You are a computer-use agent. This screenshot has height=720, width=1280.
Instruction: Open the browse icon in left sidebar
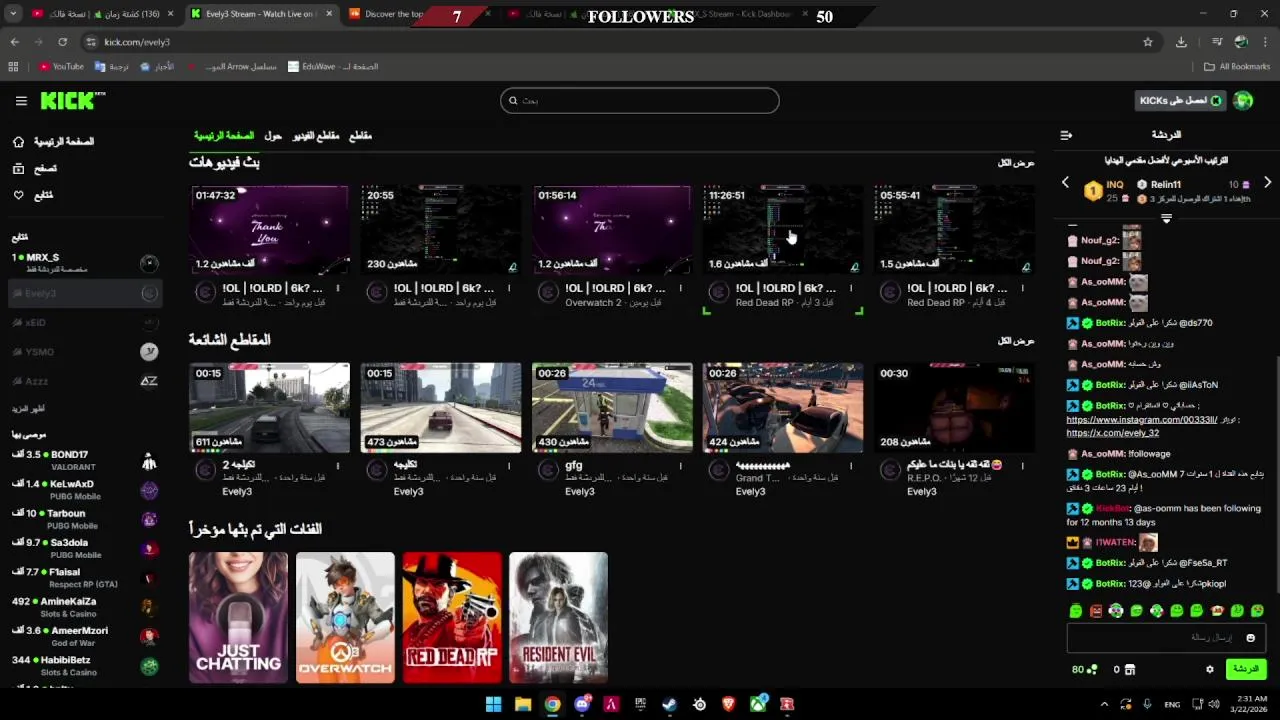(18, 169)
